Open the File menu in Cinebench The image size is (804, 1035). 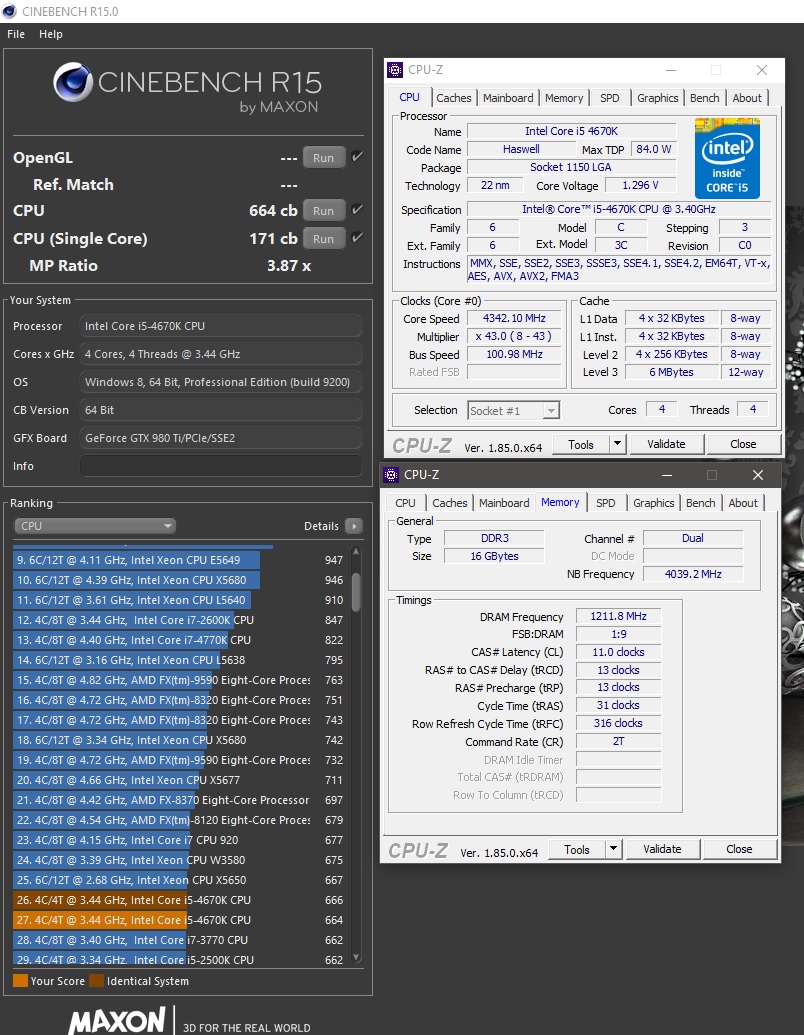[16, 34]
